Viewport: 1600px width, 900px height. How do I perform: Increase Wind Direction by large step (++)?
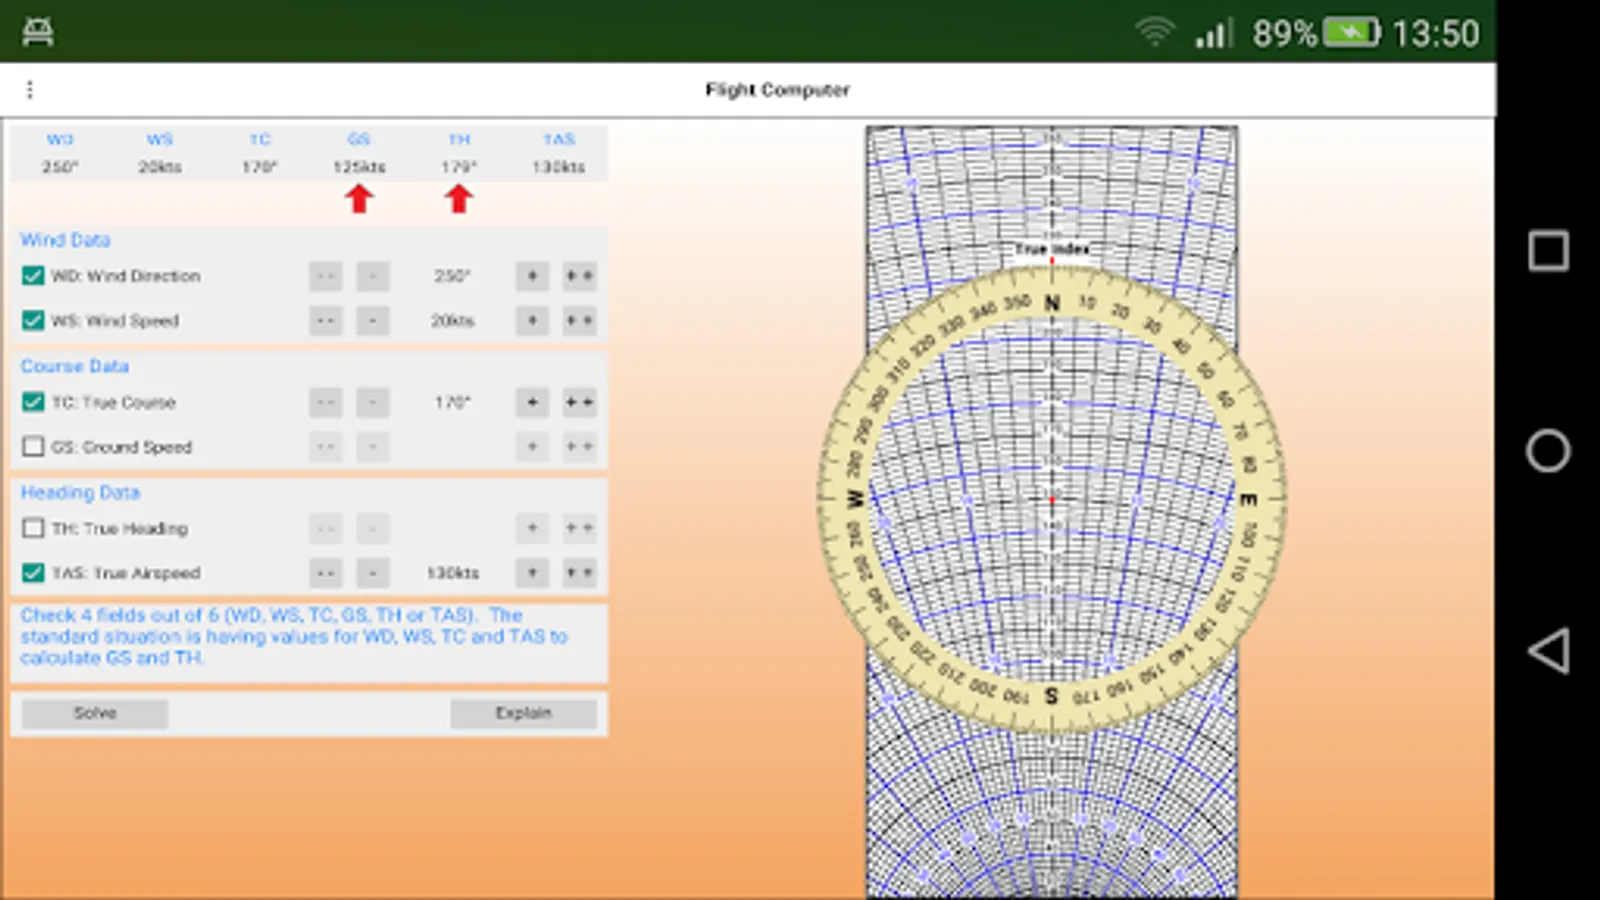coord(580,275)
